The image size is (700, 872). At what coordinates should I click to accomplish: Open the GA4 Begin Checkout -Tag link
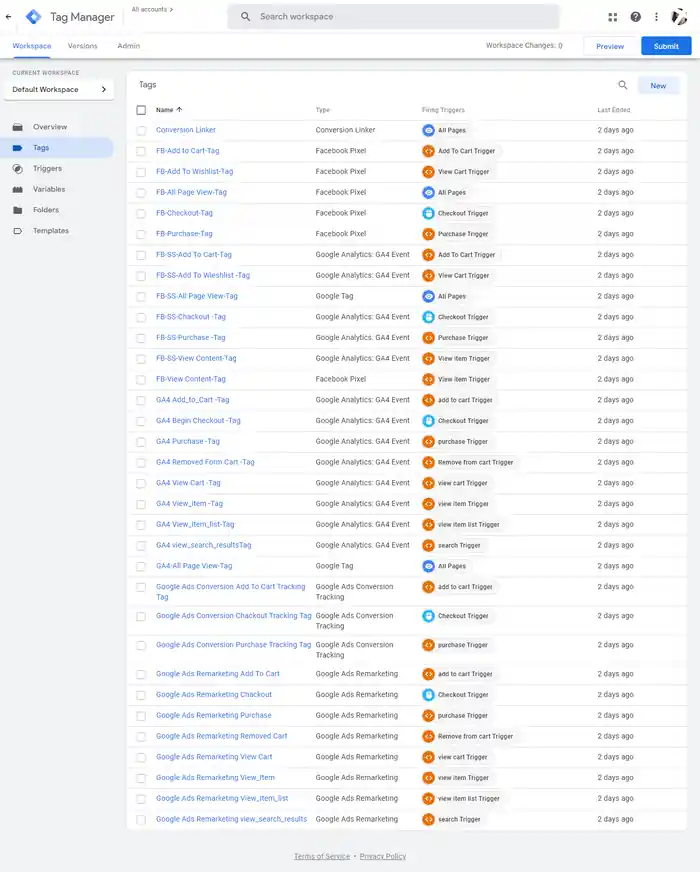pos(198,420)
